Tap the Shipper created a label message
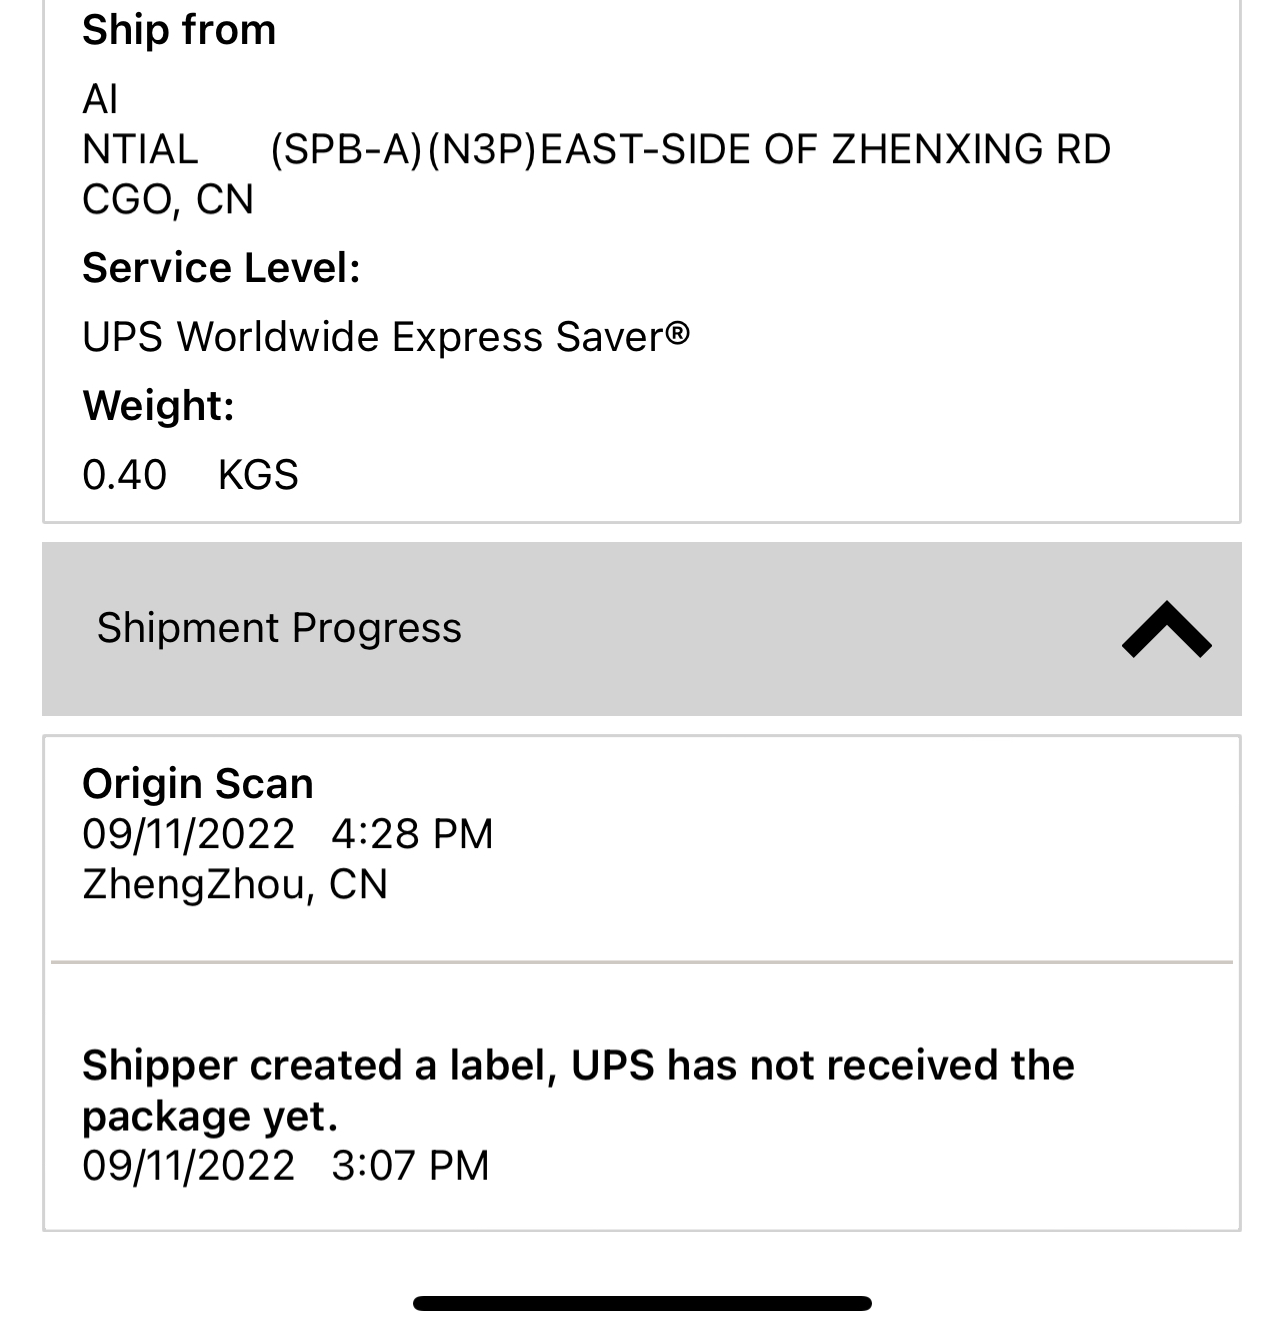 [578, 1091]
